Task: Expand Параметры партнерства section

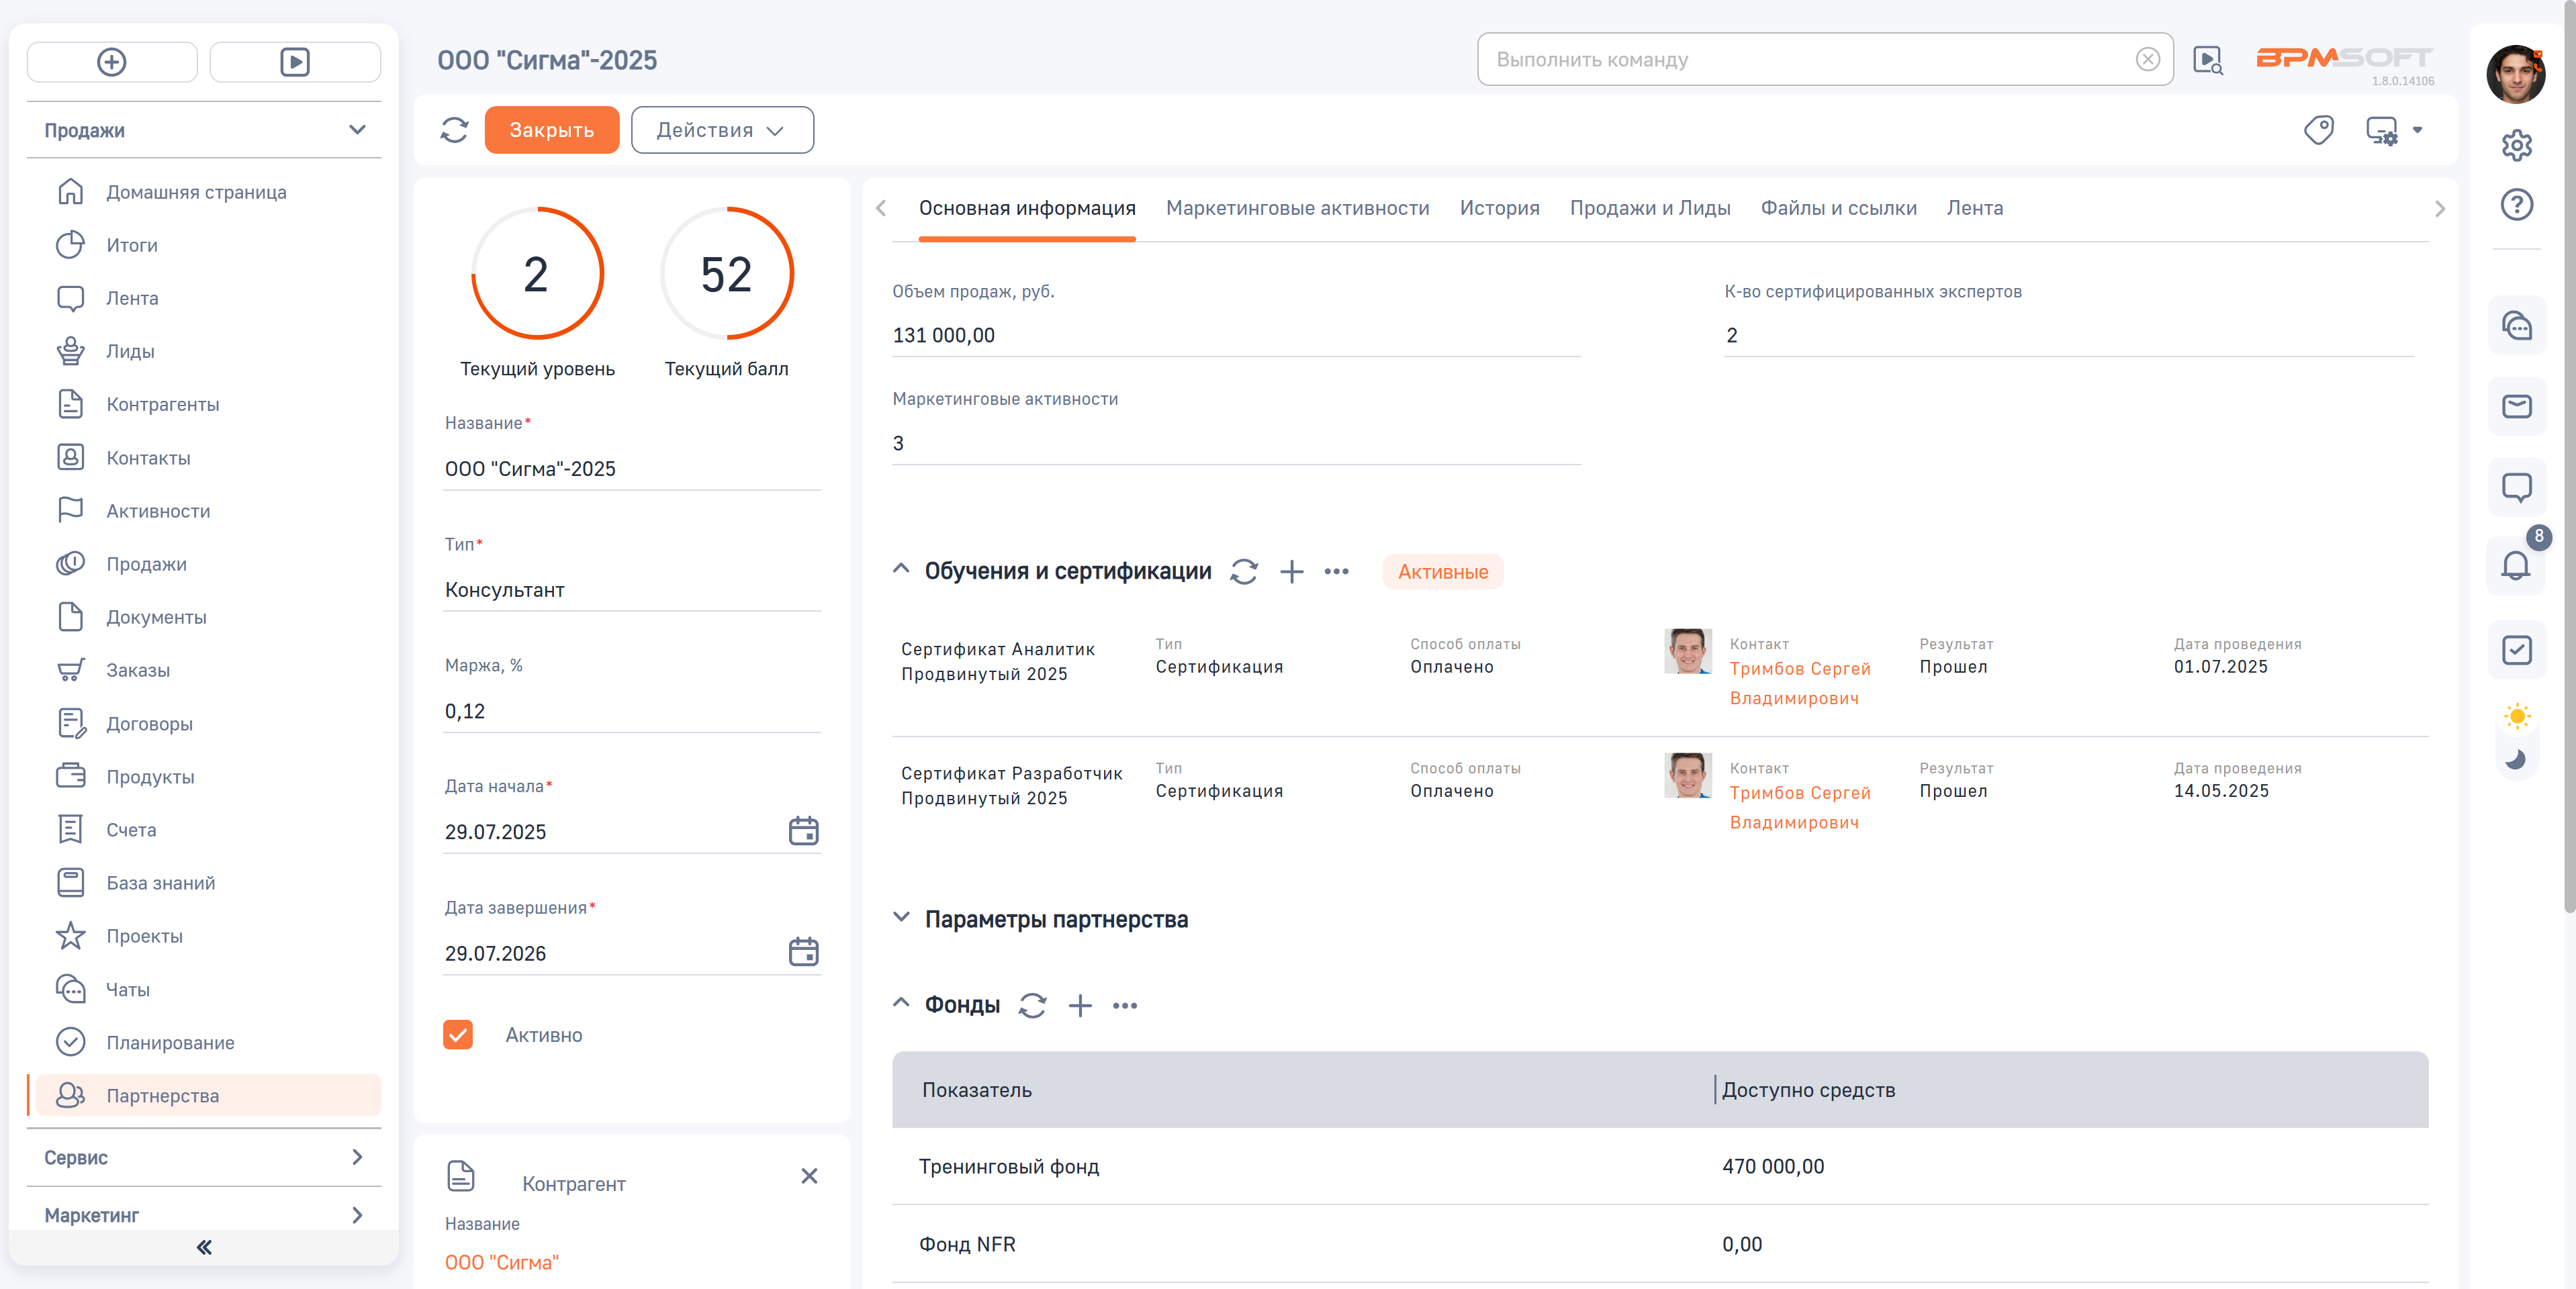Action: coord(901,917)
